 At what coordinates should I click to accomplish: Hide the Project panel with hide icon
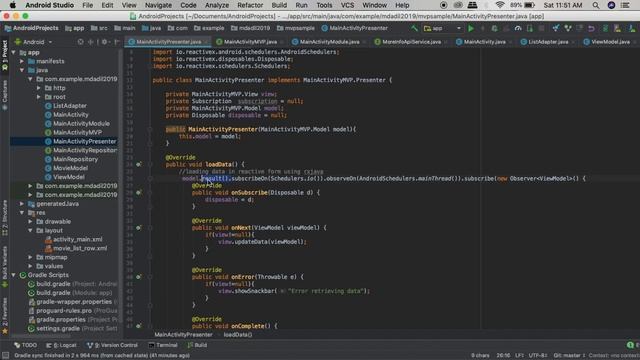[117, 42]
